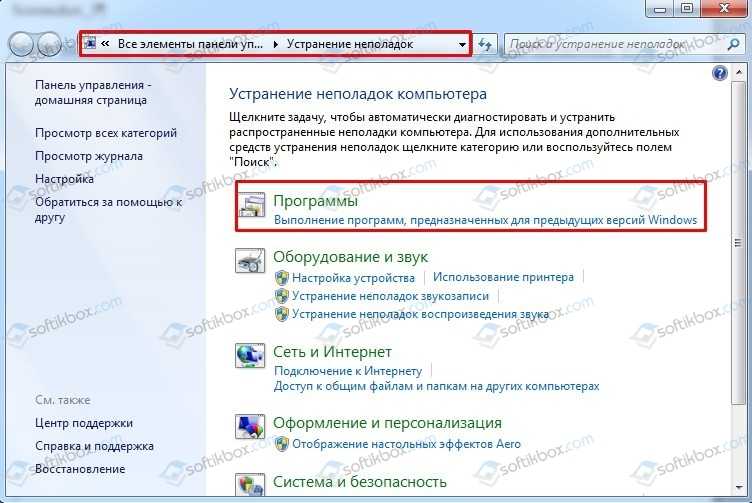
Task: Run Выполнение программ для предыдущих версий Windows
Action: (485, 220)
